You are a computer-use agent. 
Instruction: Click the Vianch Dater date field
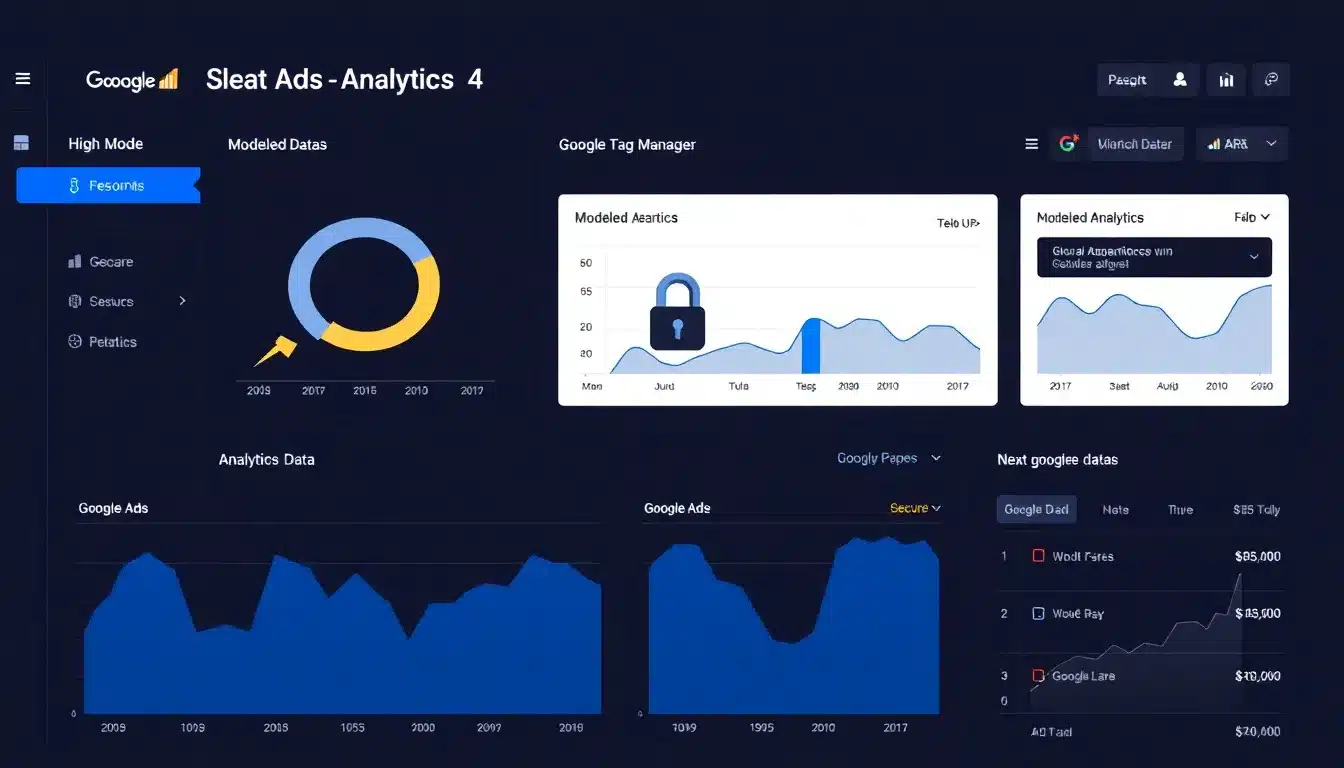click(x=1135, y=143)
